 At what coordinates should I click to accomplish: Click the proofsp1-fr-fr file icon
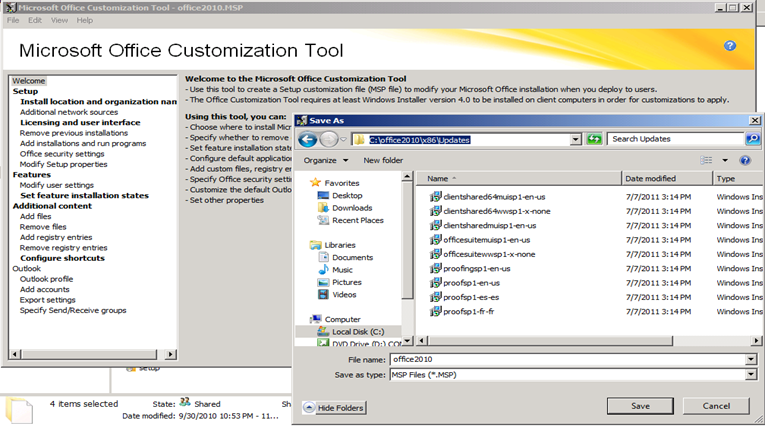[x=435, y=311]
